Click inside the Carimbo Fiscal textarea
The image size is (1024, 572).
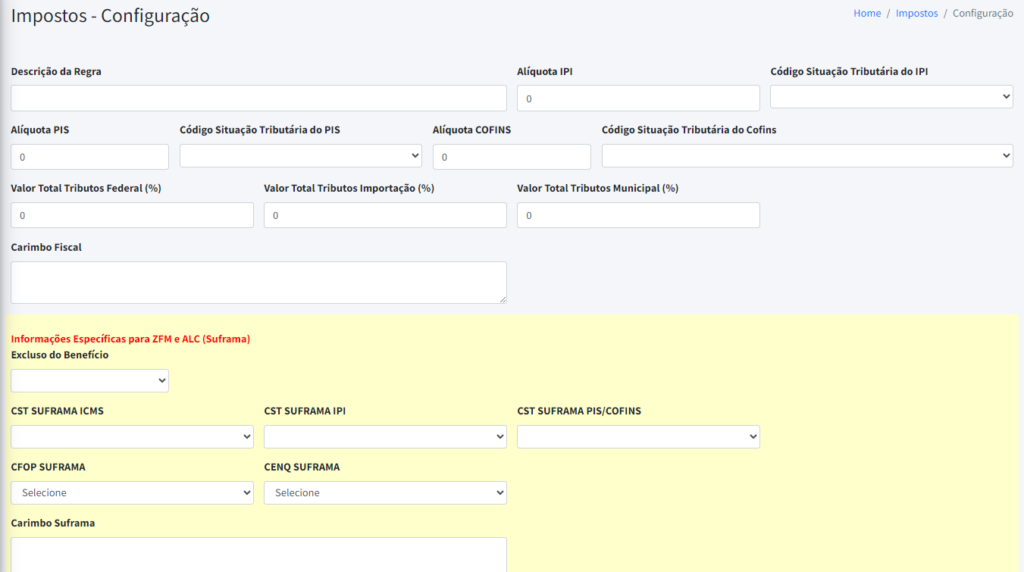click(x=259, y=282)
